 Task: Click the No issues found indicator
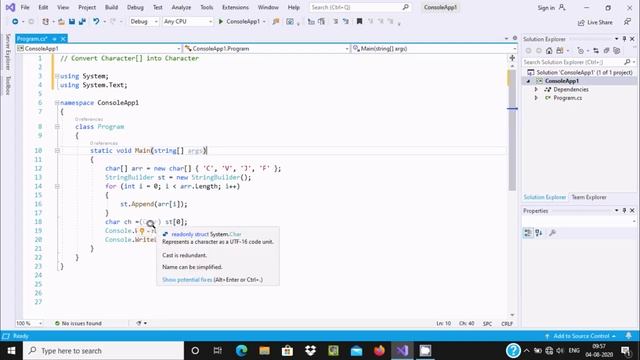(78, 323)
